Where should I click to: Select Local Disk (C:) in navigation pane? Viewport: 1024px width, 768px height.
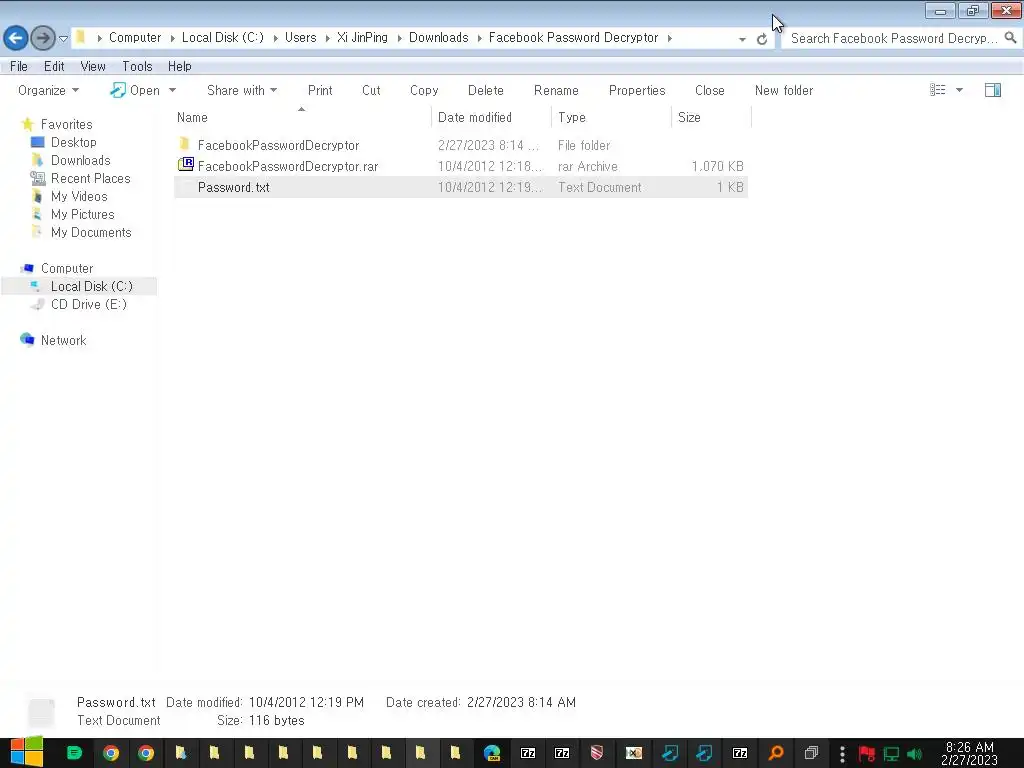click(x=91, y=286)
